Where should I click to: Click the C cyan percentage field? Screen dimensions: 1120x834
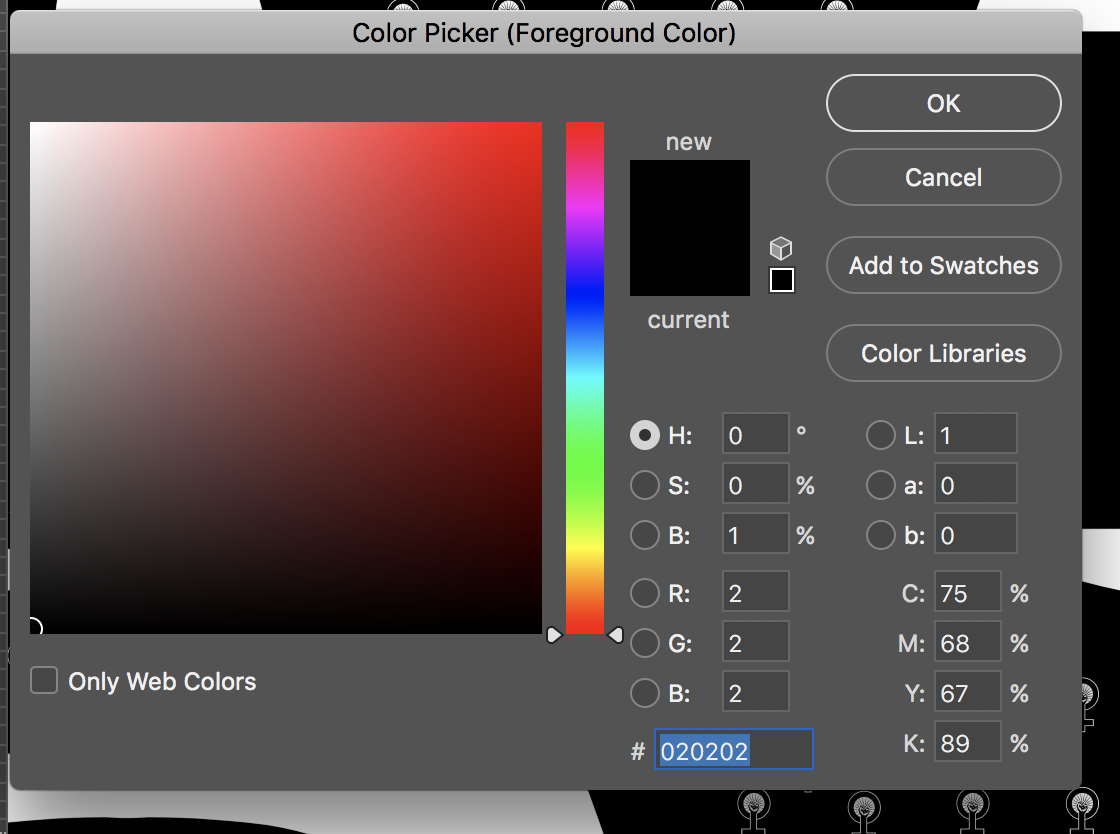click(x=967, y=593)
